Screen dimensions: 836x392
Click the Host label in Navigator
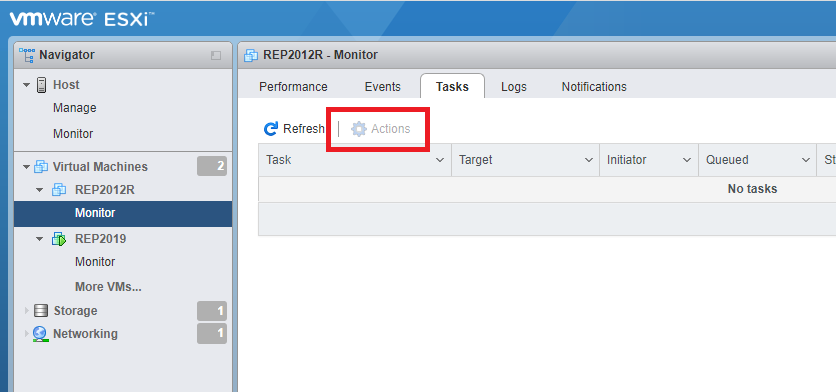click(66, 85)
